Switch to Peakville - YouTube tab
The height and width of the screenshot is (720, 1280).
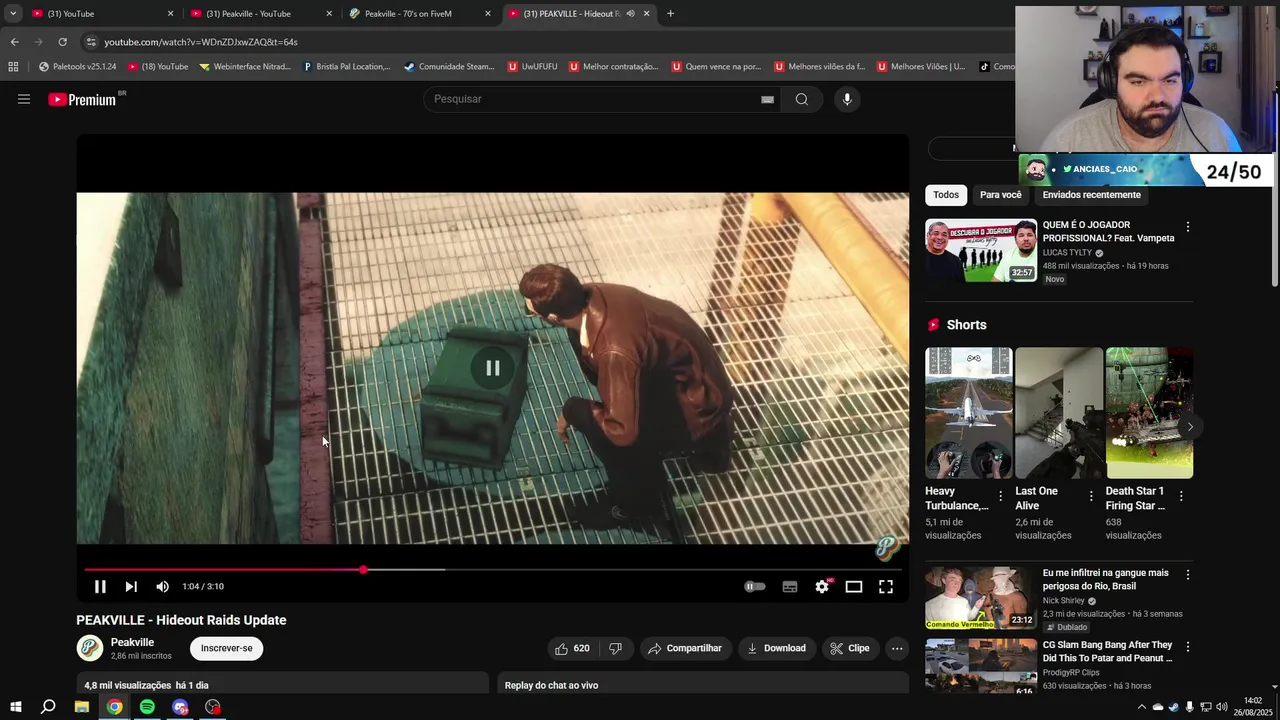(260, 14)
